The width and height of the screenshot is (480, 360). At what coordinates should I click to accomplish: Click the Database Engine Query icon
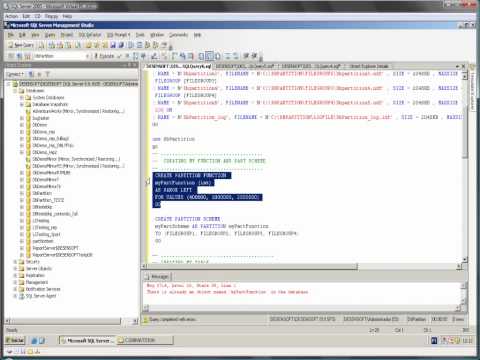click(41, 45)
